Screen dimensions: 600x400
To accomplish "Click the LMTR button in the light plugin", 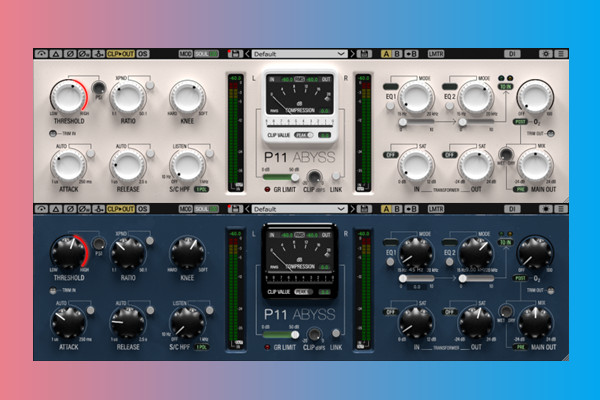I will [x=436, y=54].
